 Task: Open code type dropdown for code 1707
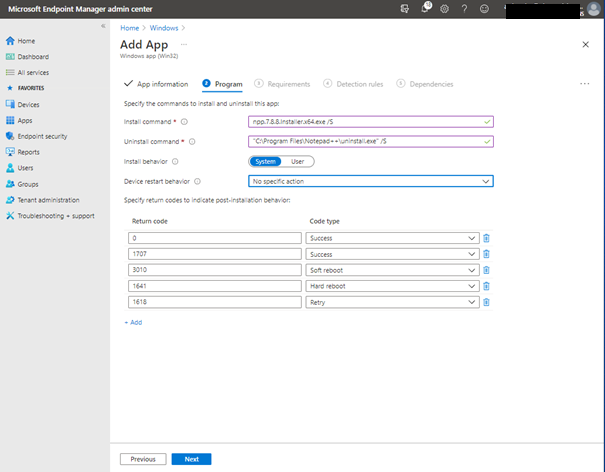pos(392,254)
